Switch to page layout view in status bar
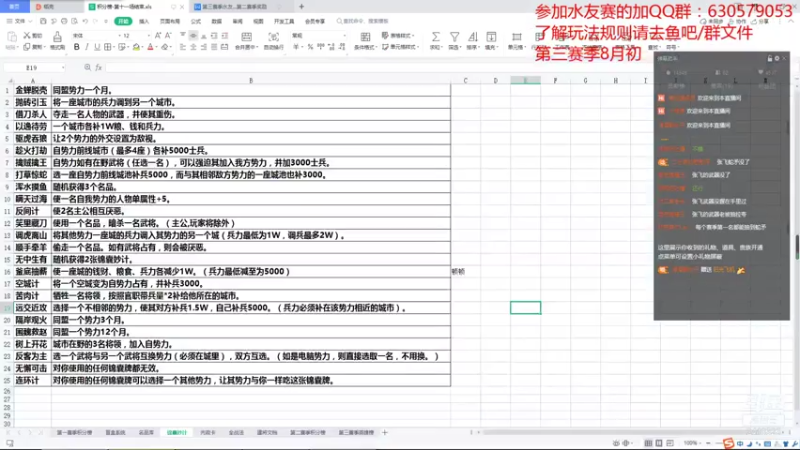Screen dimensions: 800x450 coord(659,443)
